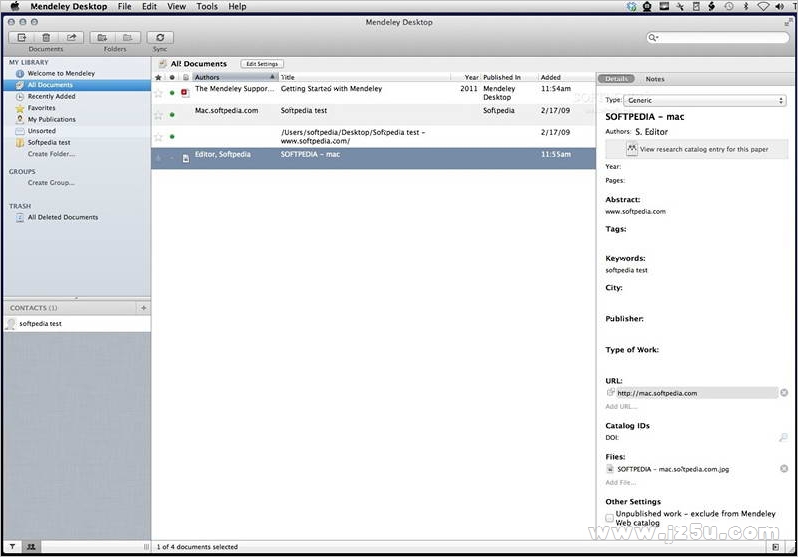Sort by the Added column header
798x557 pixels.
point(566,77)
